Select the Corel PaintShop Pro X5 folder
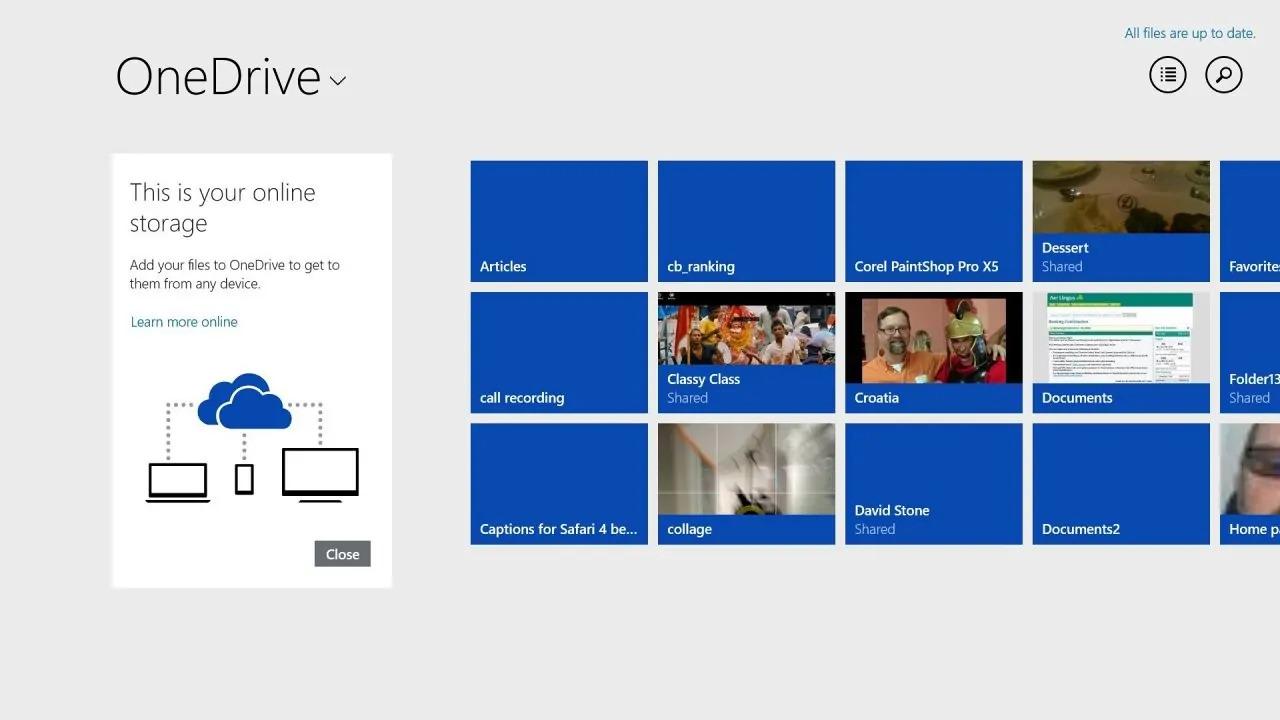 933,221
